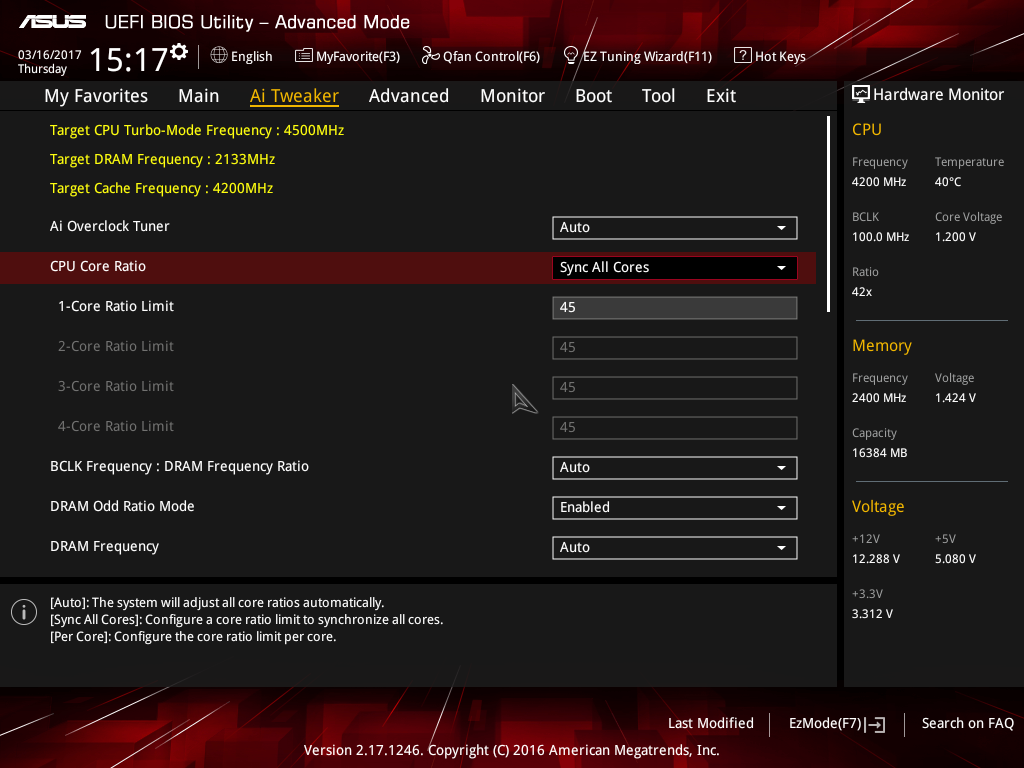Click Target DRAM Frequency : 2133MHz text
Image resolution: width=1024 pixels, height=768 pixels.
click(x=163, y=159)
